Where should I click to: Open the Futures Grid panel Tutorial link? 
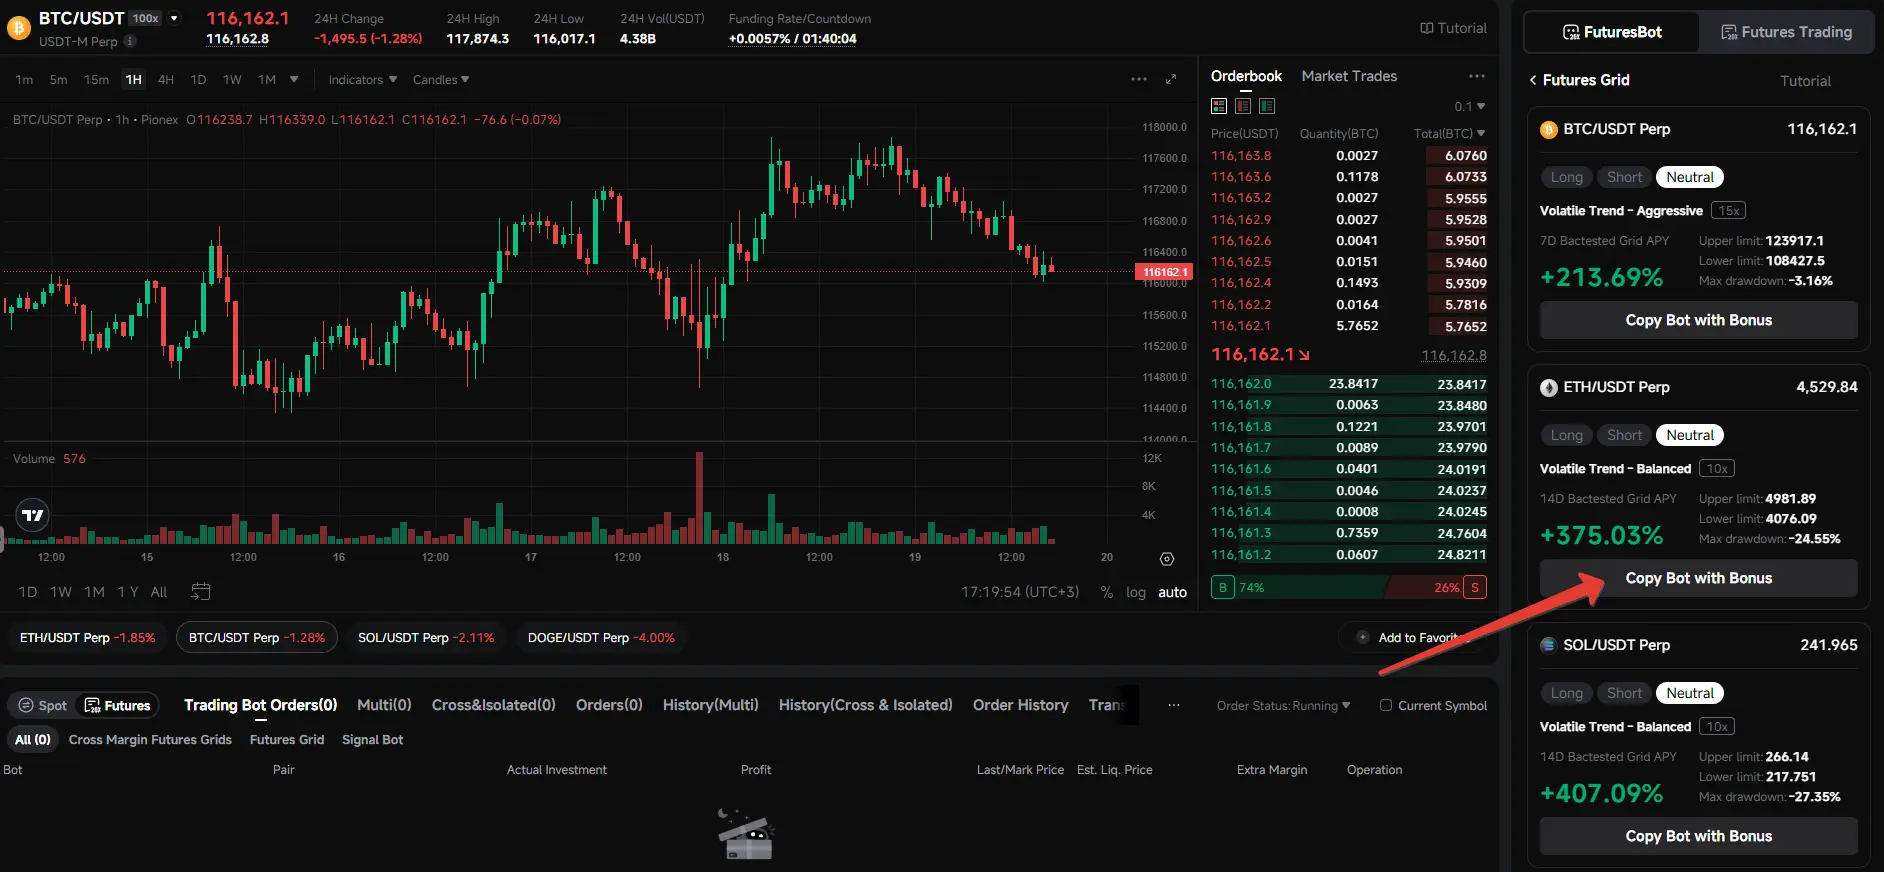[x=1805, y=81]
